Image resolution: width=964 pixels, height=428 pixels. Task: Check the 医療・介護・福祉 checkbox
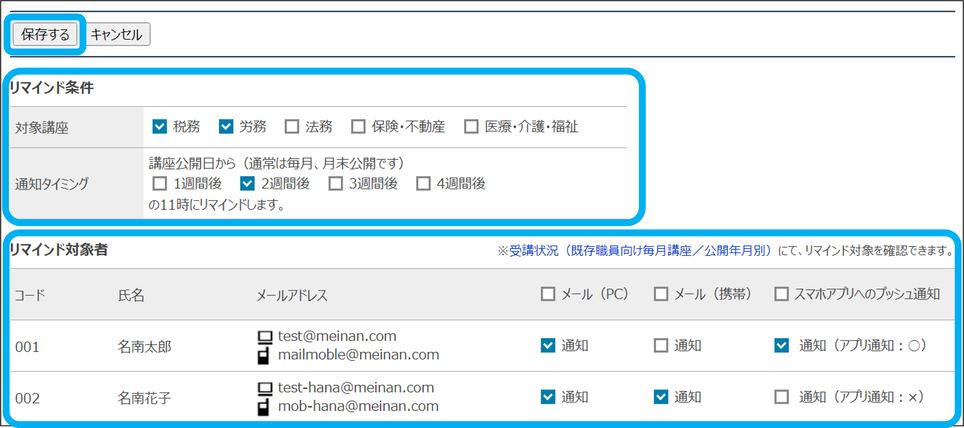(x=471, y=127)
